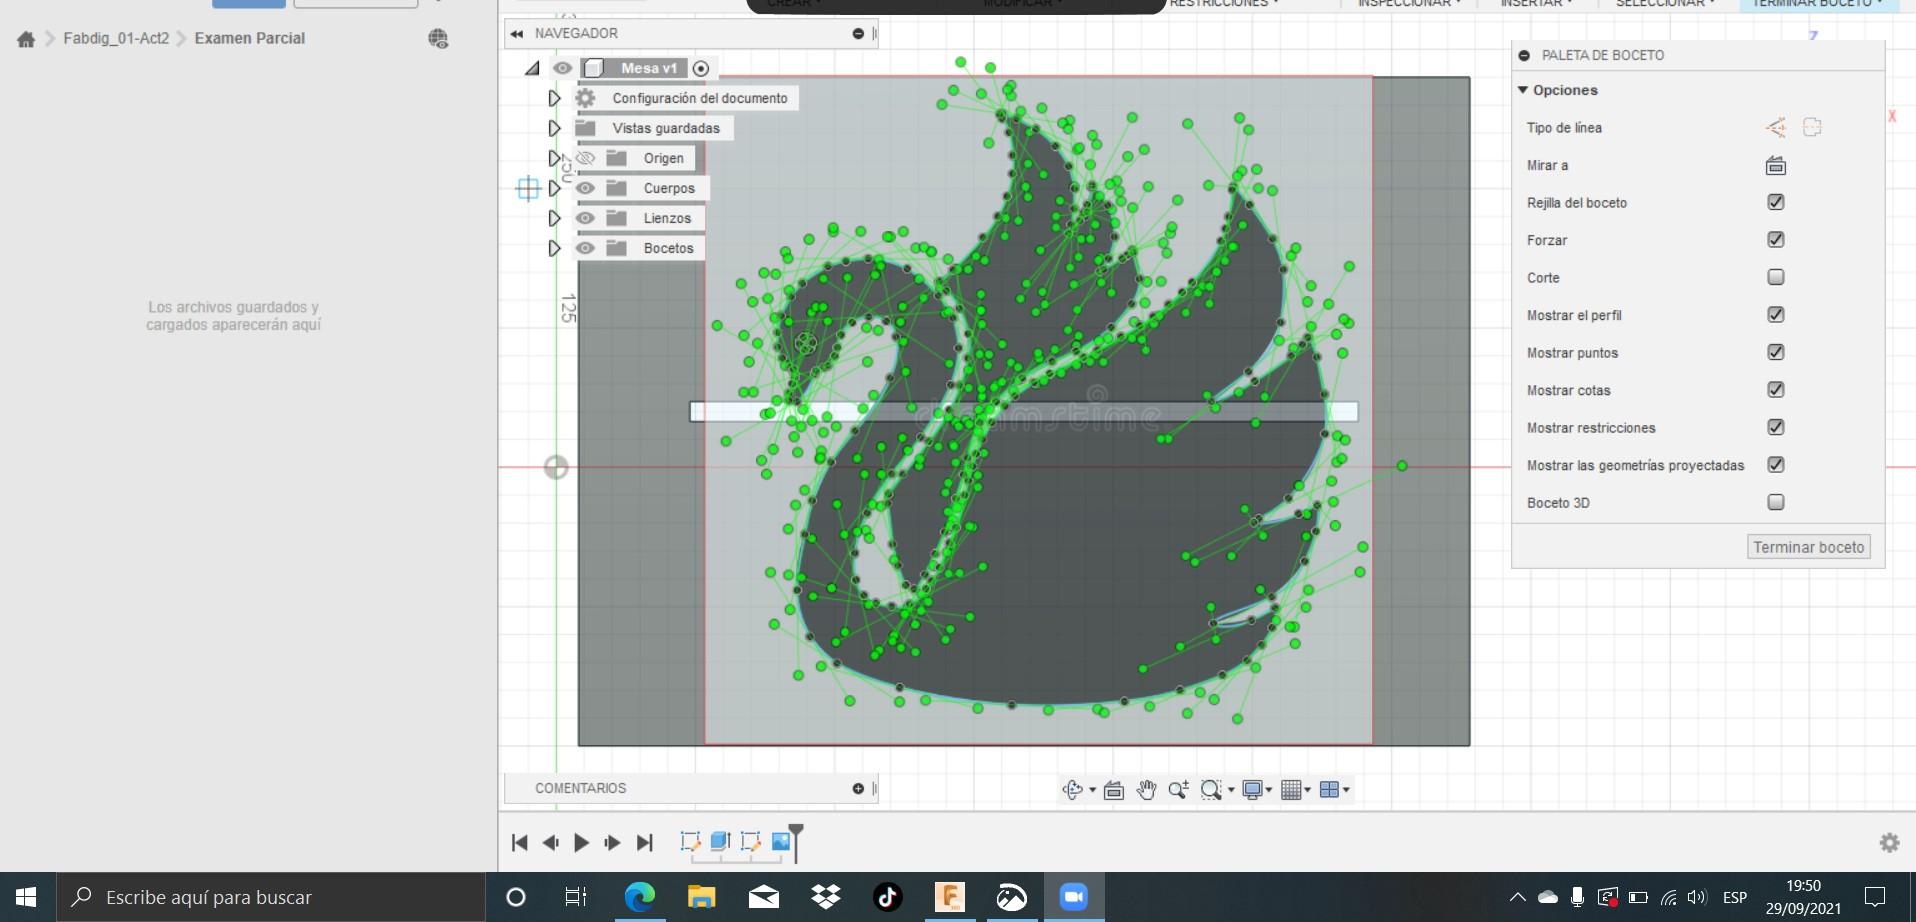Collapse the Opciones section triangle
The image size is (1916, 922).
click(1523, 90)
